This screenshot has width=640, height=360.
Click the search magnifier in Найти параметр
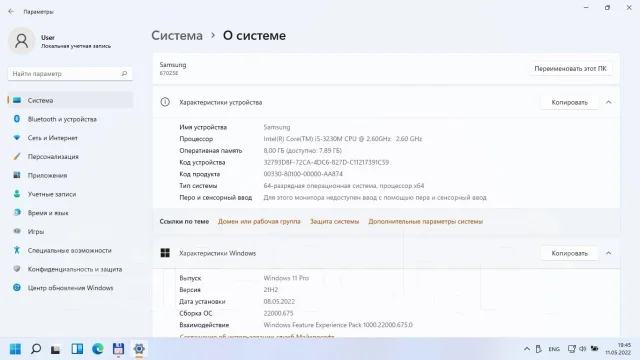click(x=124, y=73)
